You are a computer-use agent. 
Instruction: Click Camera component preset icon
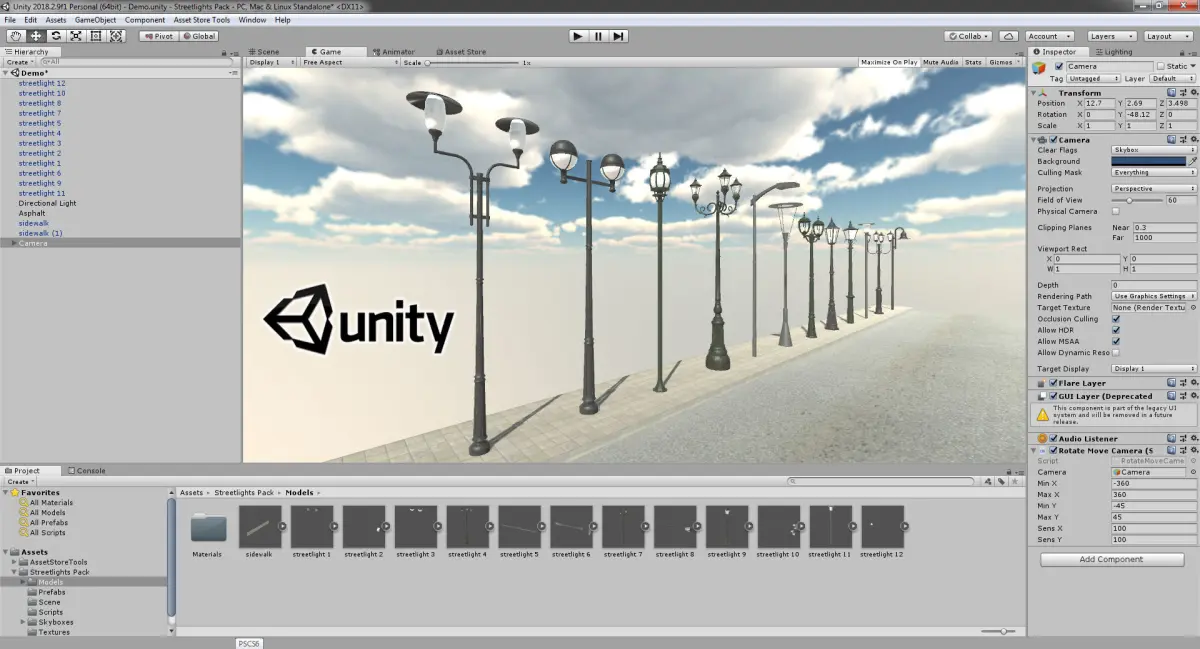(1182, 139)
